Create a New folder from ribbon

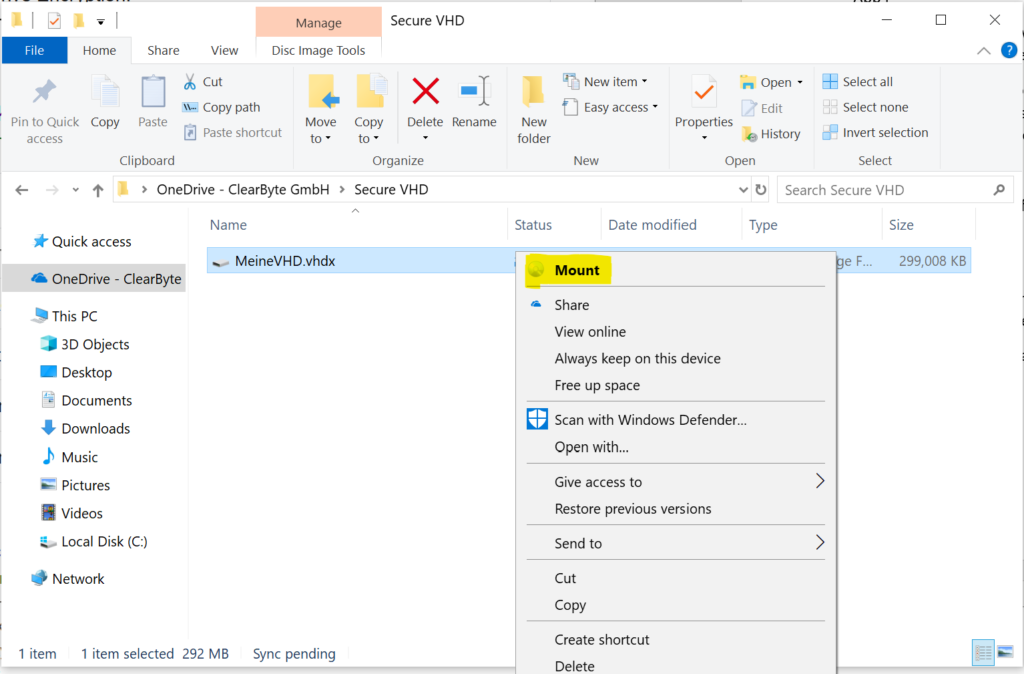534,110
